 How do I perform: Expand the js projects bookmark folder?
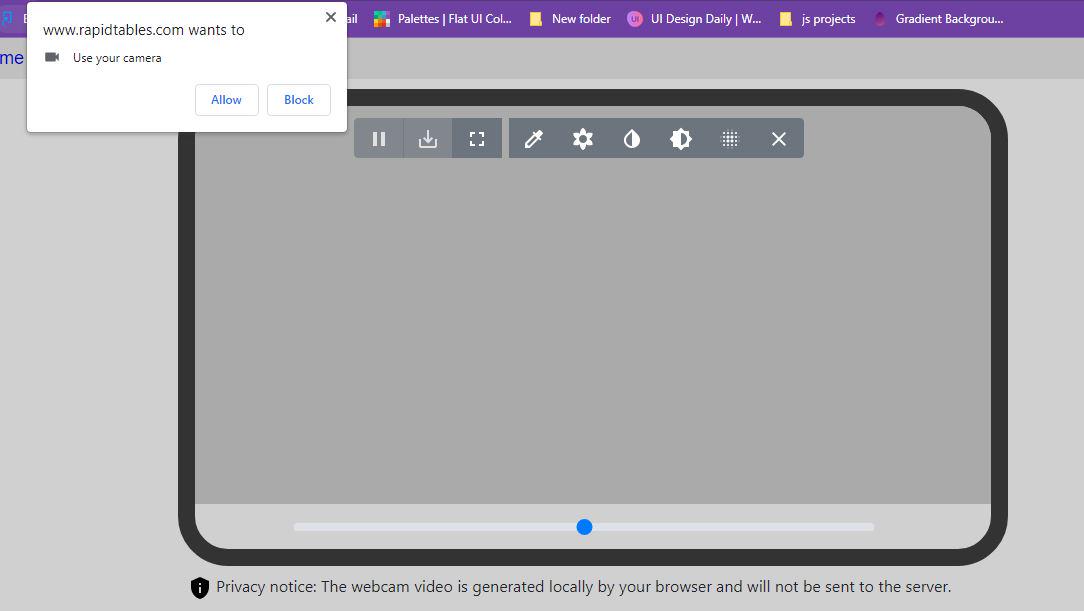click(817, 19)
